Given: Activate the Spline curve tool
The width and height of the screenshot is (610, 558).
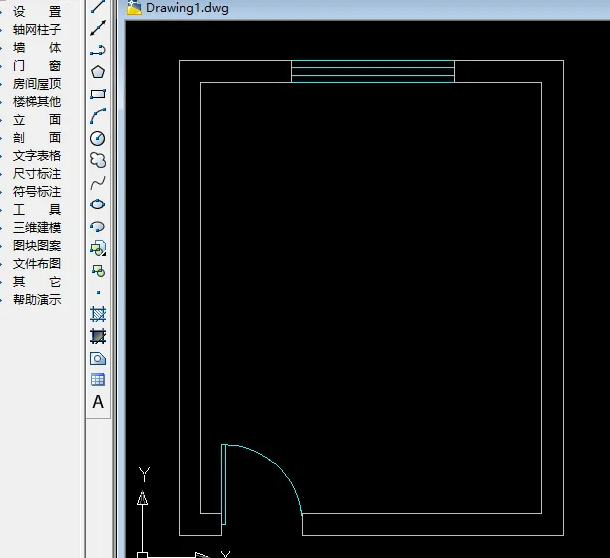Looking at the screenshot, I should (x=98, y=182).
